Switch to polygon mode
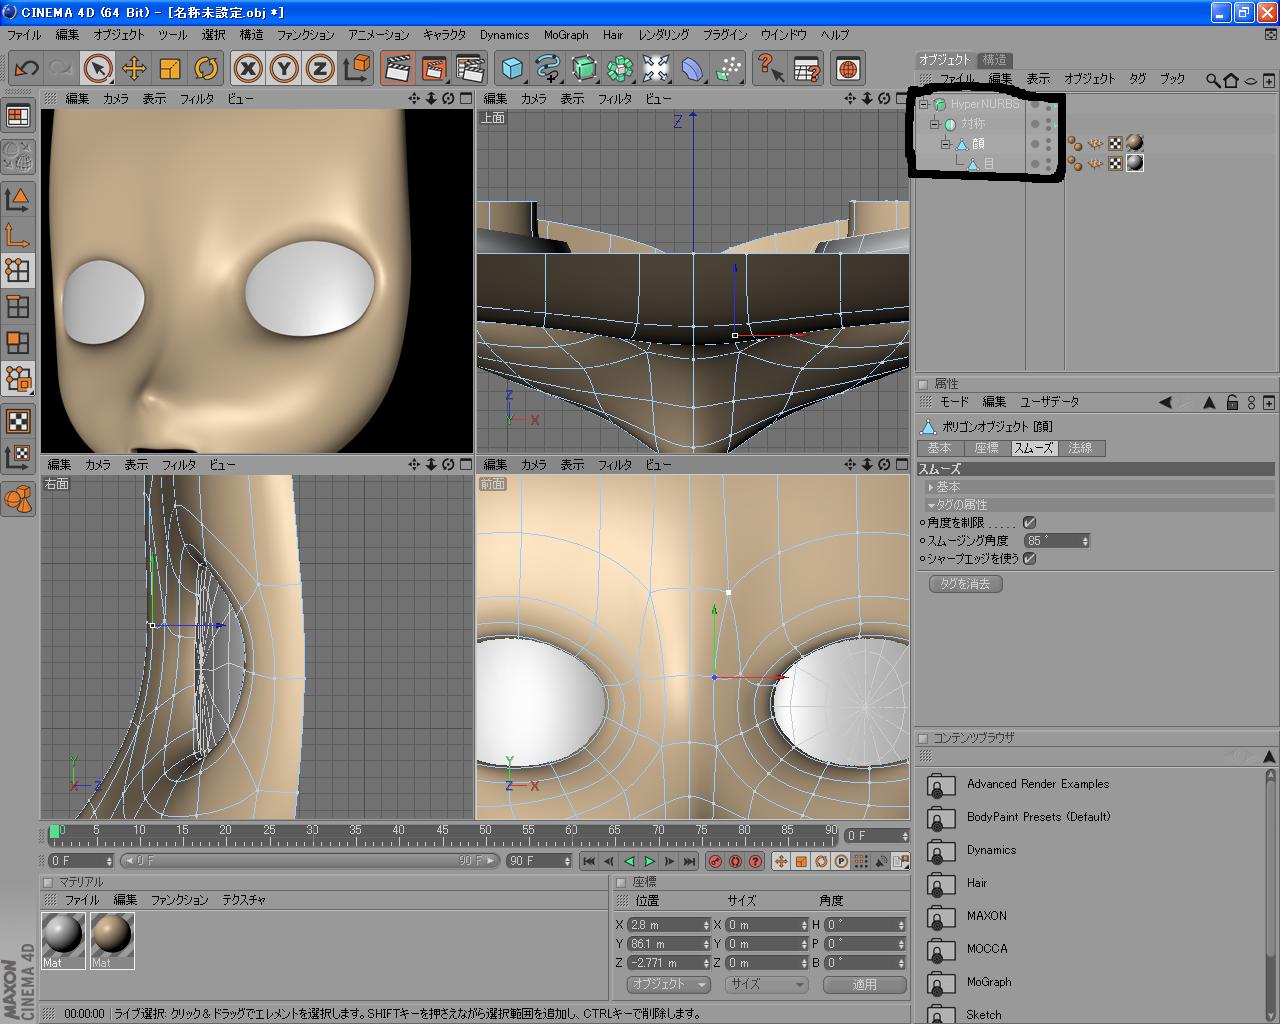This screenshot has height=1024, width=1280. click(17, 342)
